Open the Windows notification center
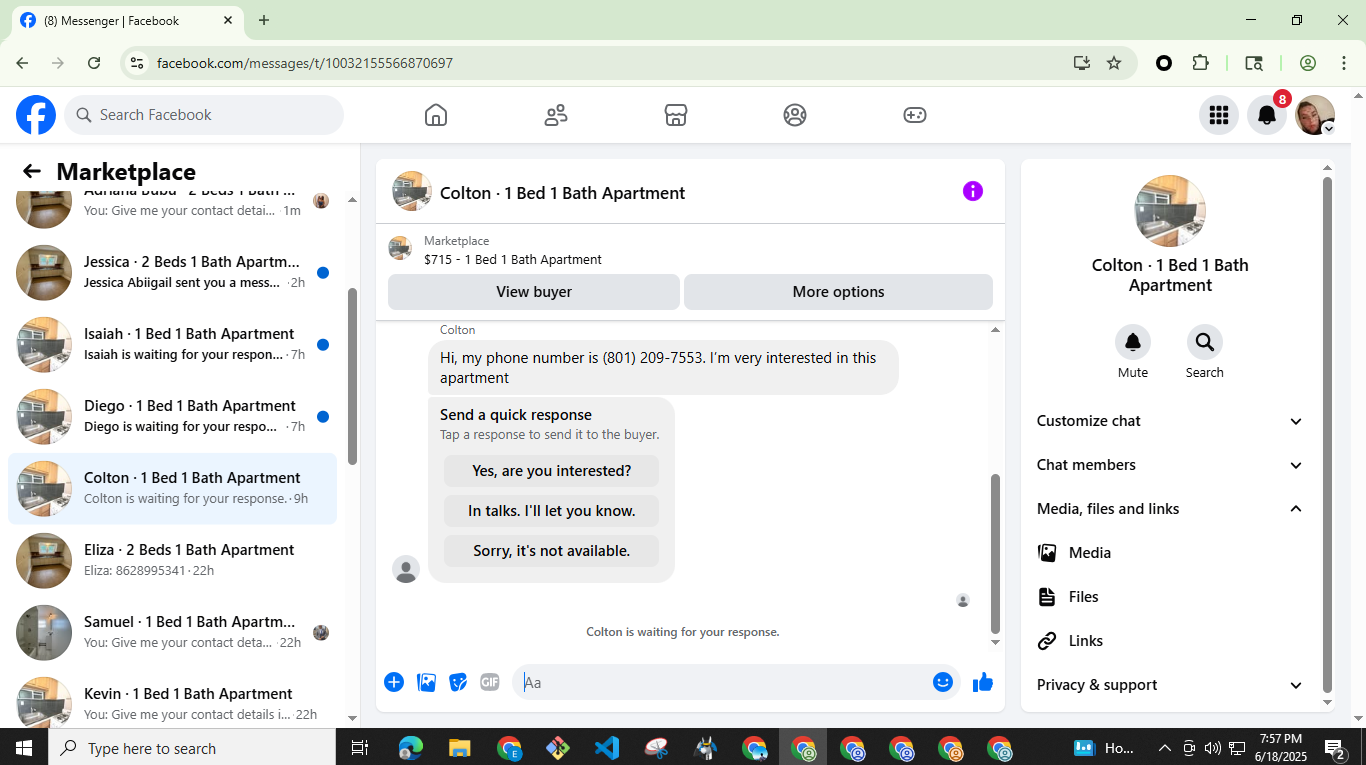Image resolution: width=1366 pixels, height=765 pixels. [x=1336, y=748]
